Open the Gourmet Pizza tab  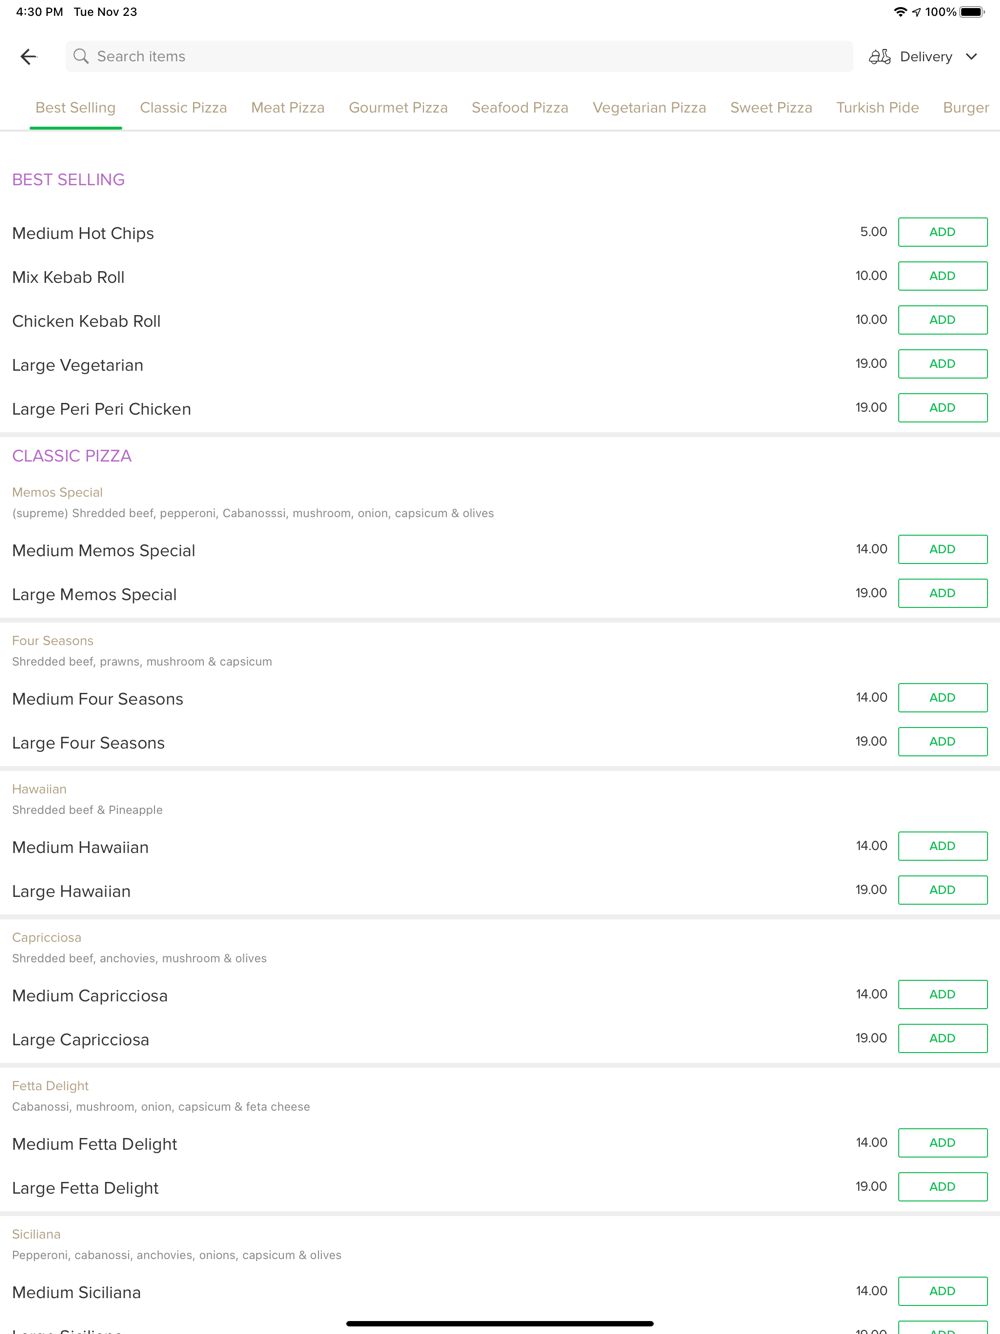click(x=398, y=108)
